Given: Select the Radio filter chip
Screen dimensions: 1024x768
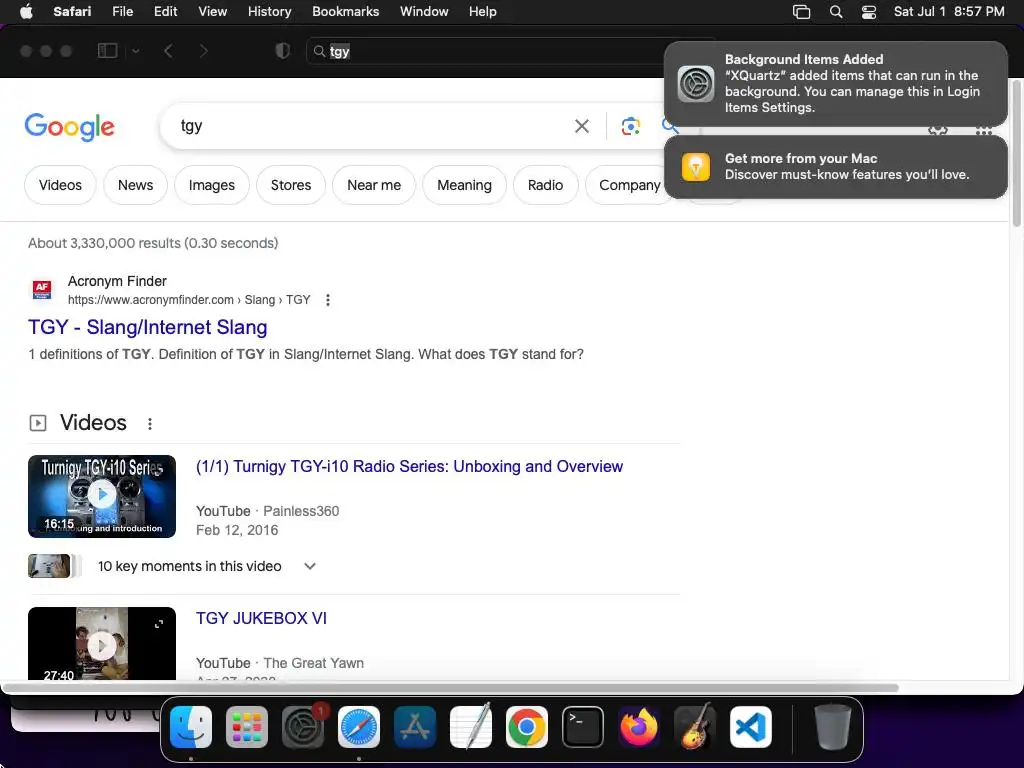Looking at the screenshot, I should [545, 185].
